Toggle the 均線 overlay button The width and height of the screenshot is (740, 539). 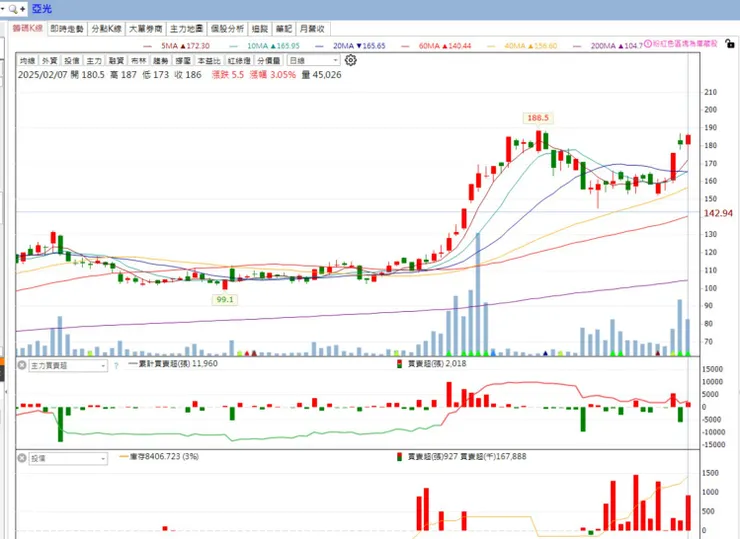(x=27, y=60)
